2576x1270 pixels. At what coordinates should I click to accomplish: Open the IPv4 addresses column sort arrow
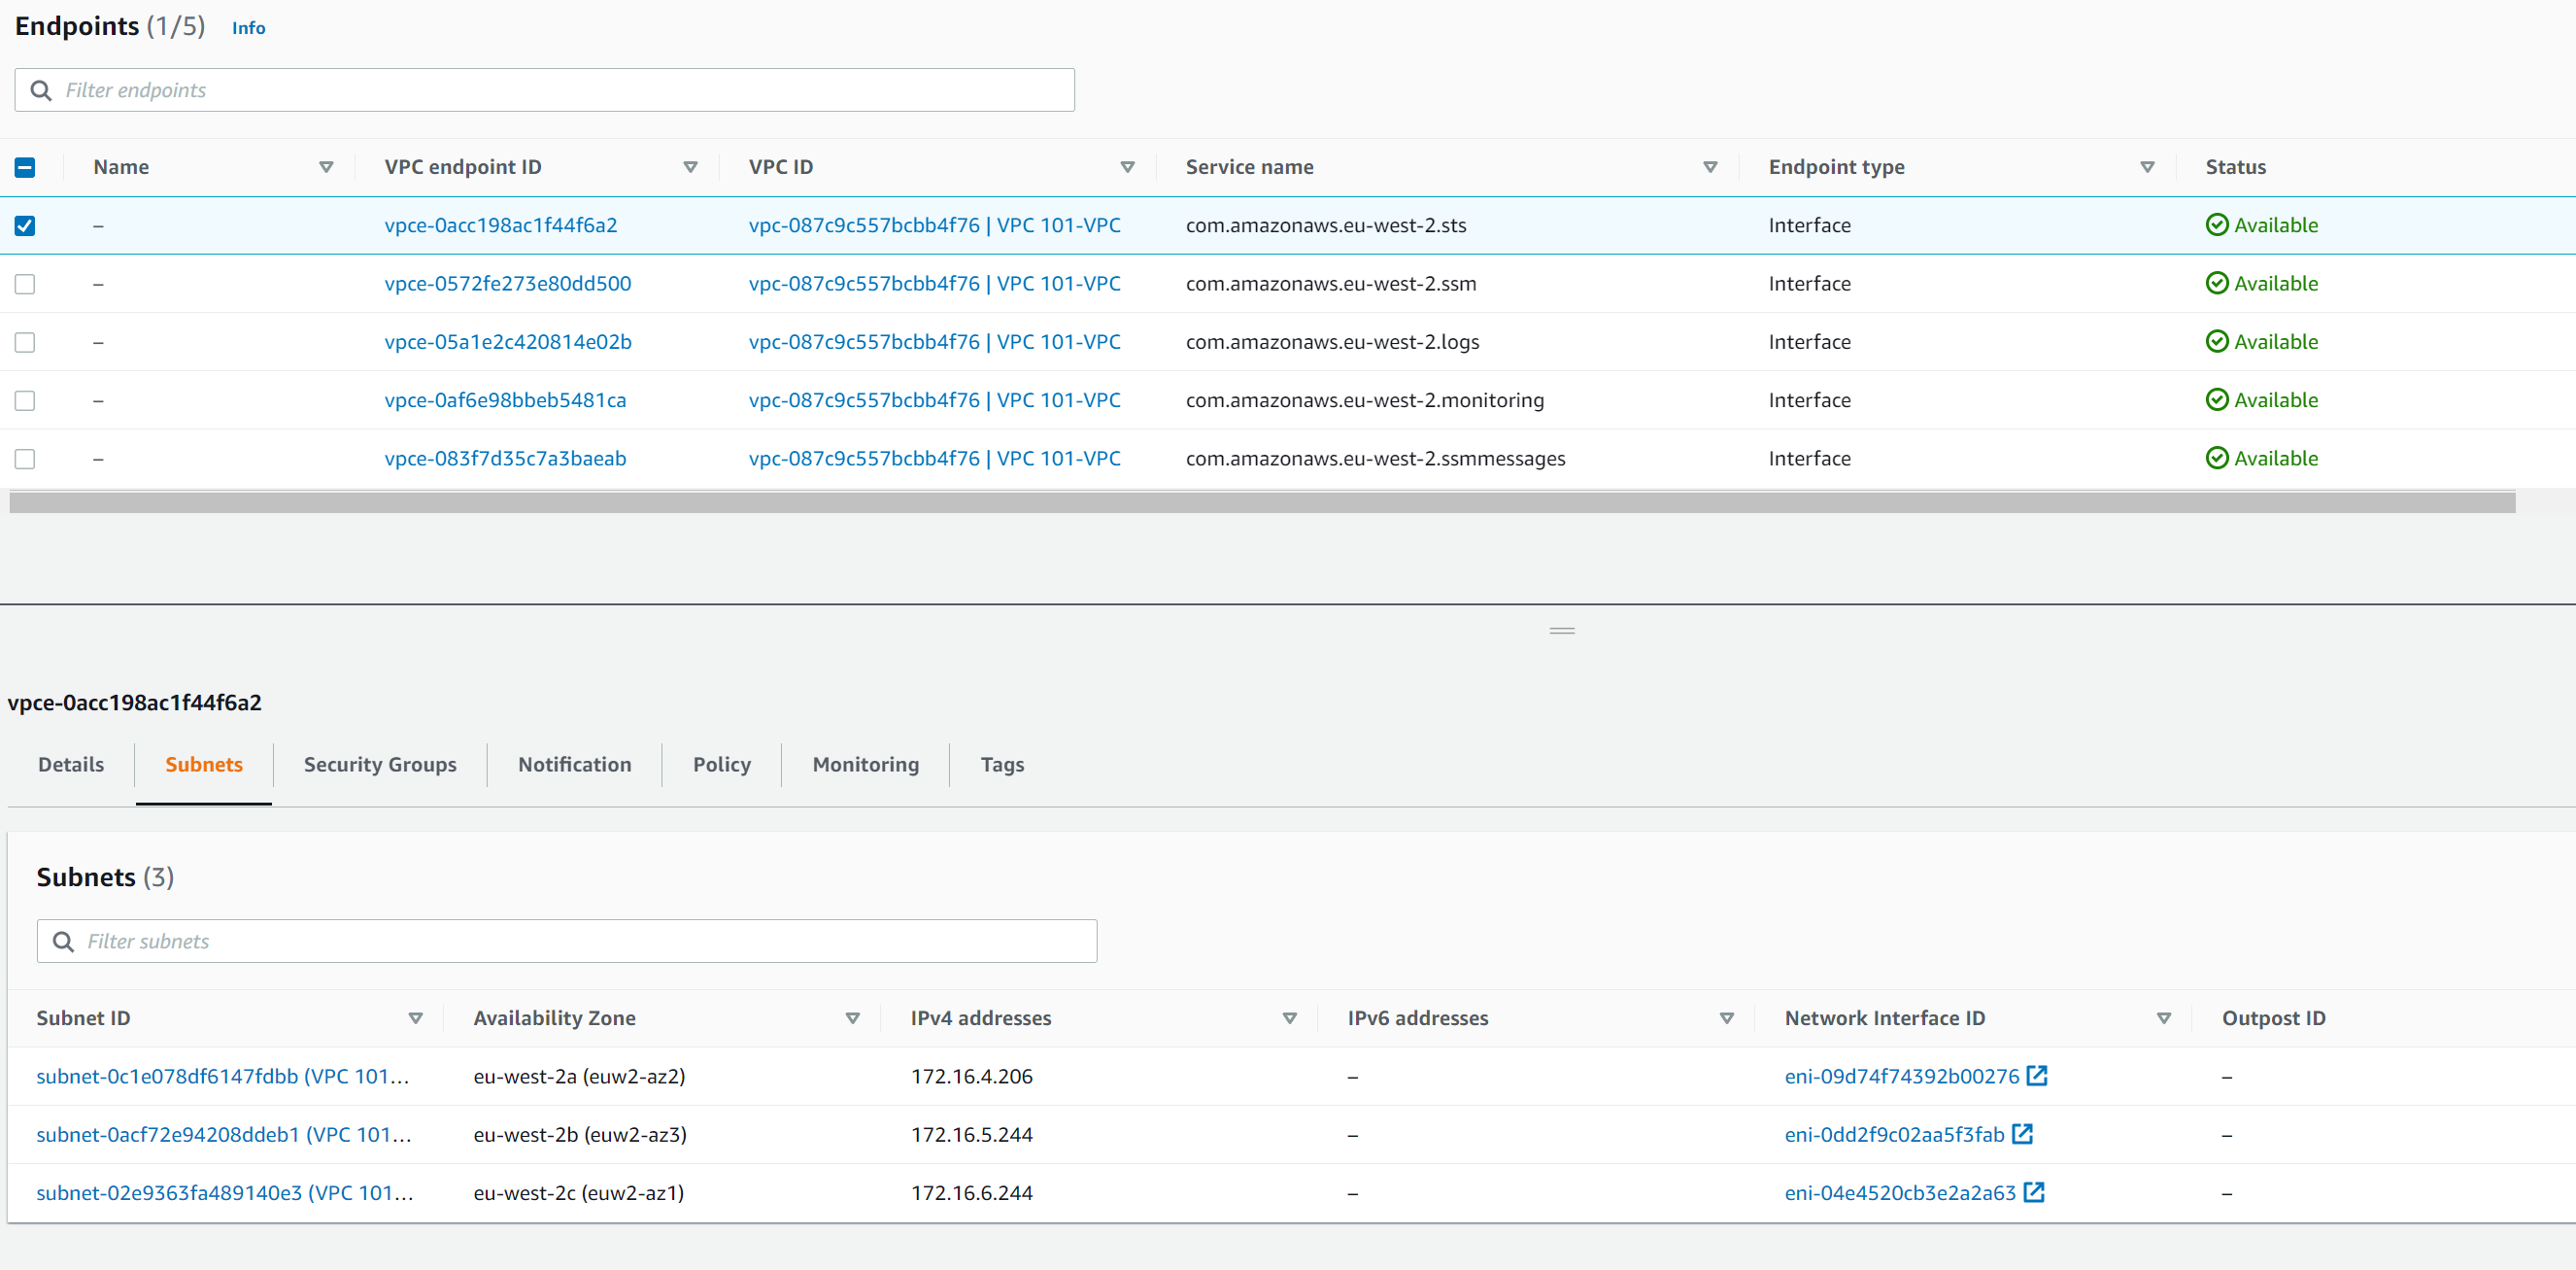point(1289,1018)
